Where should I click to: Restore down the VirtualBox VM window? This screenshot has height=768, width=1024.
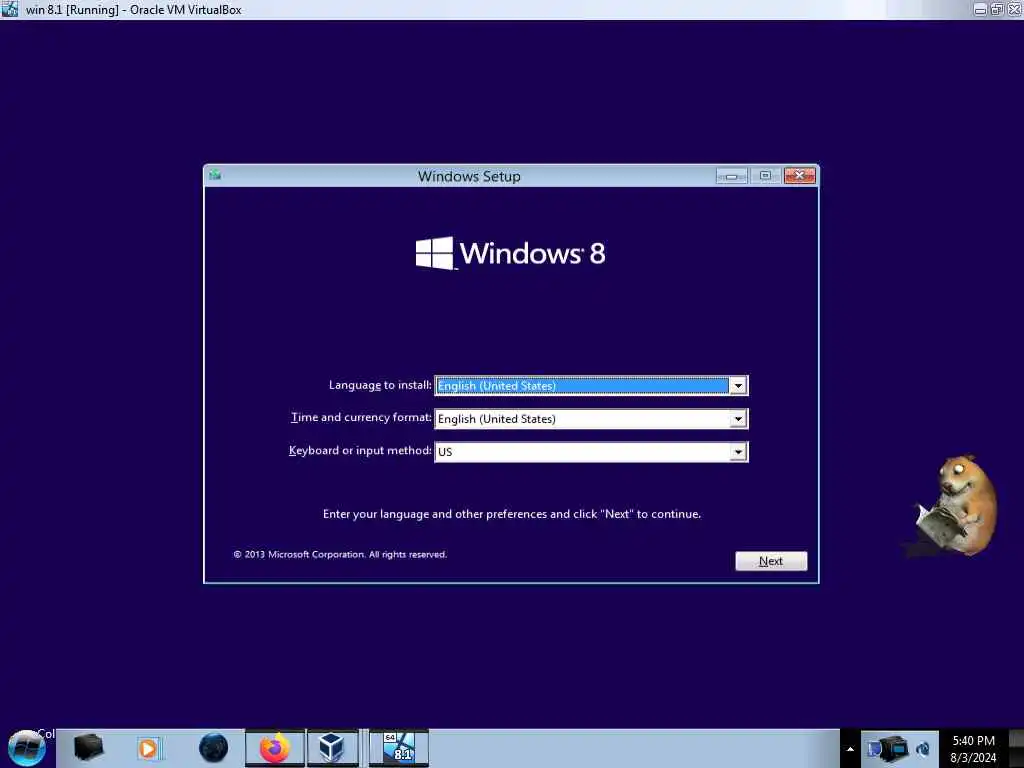click(x=997, y=10)
